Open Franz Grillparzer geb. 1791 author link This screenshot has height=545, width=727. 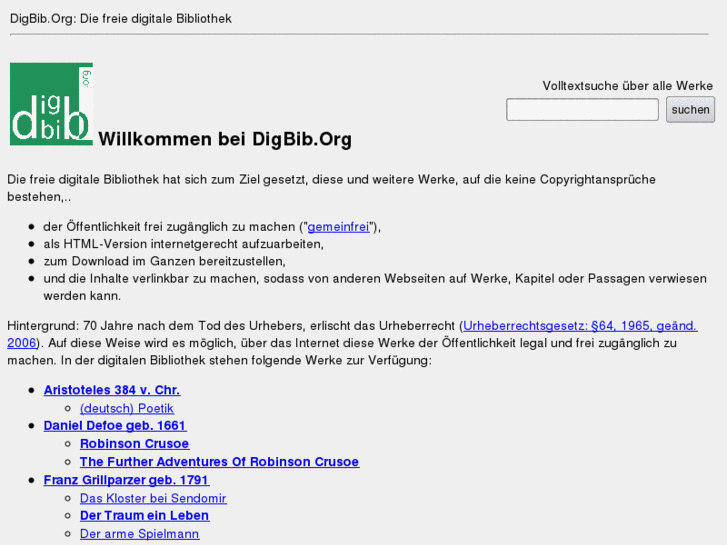coord(127,480)
